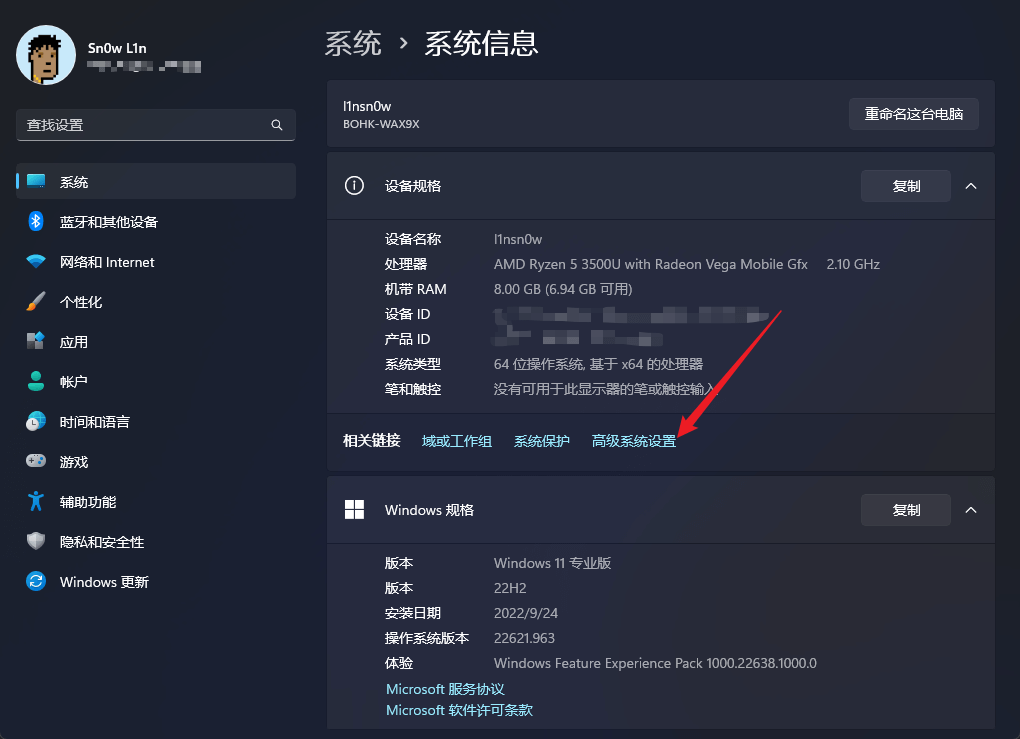Click the version value 22H2
The width and height of the screenshot is (1020, 739).
[510, 588]
